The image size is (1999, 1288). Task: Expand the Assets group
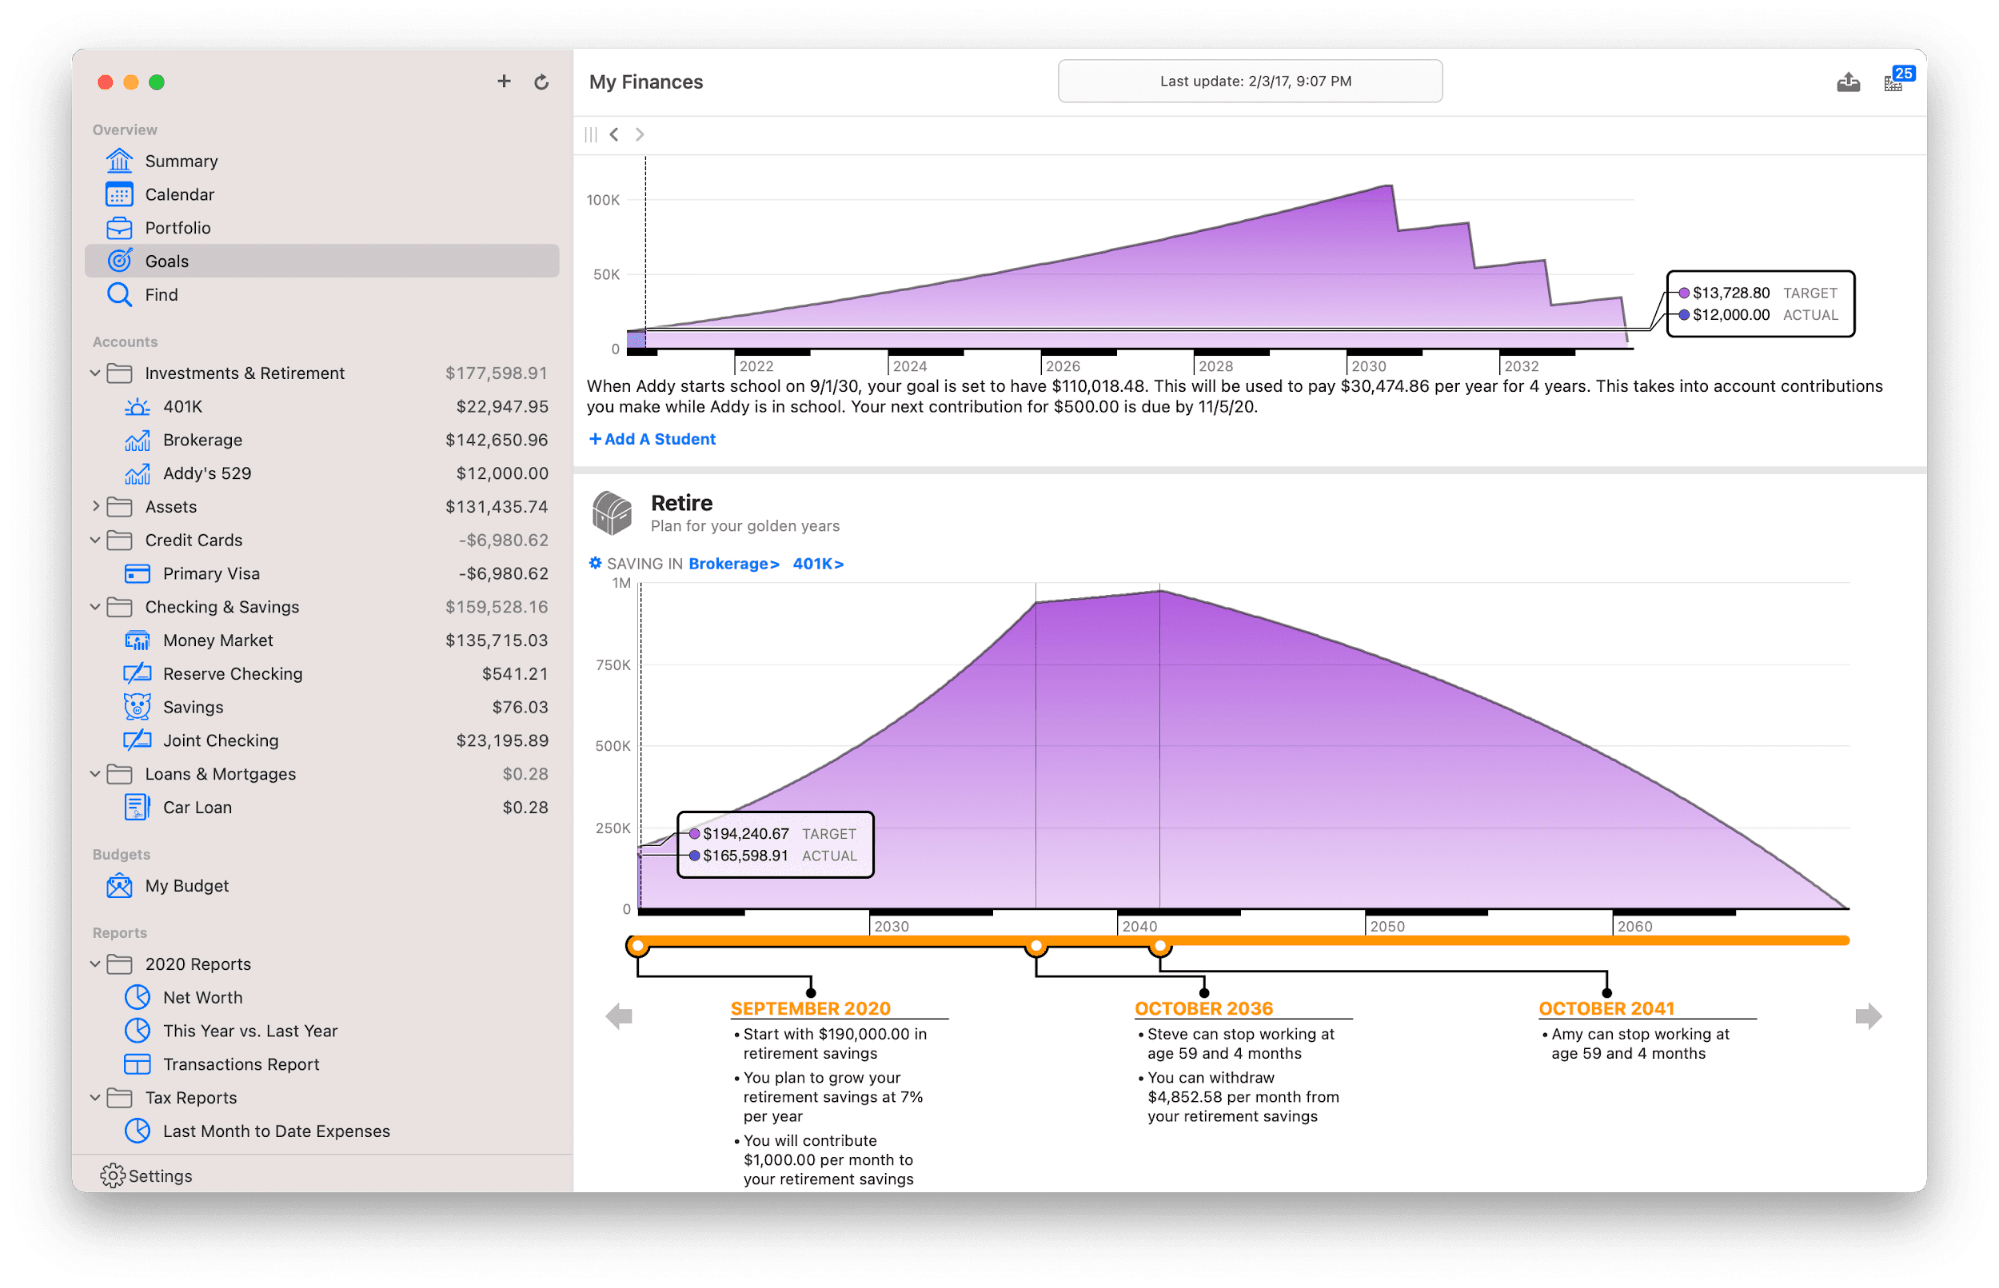coord(96,506)
